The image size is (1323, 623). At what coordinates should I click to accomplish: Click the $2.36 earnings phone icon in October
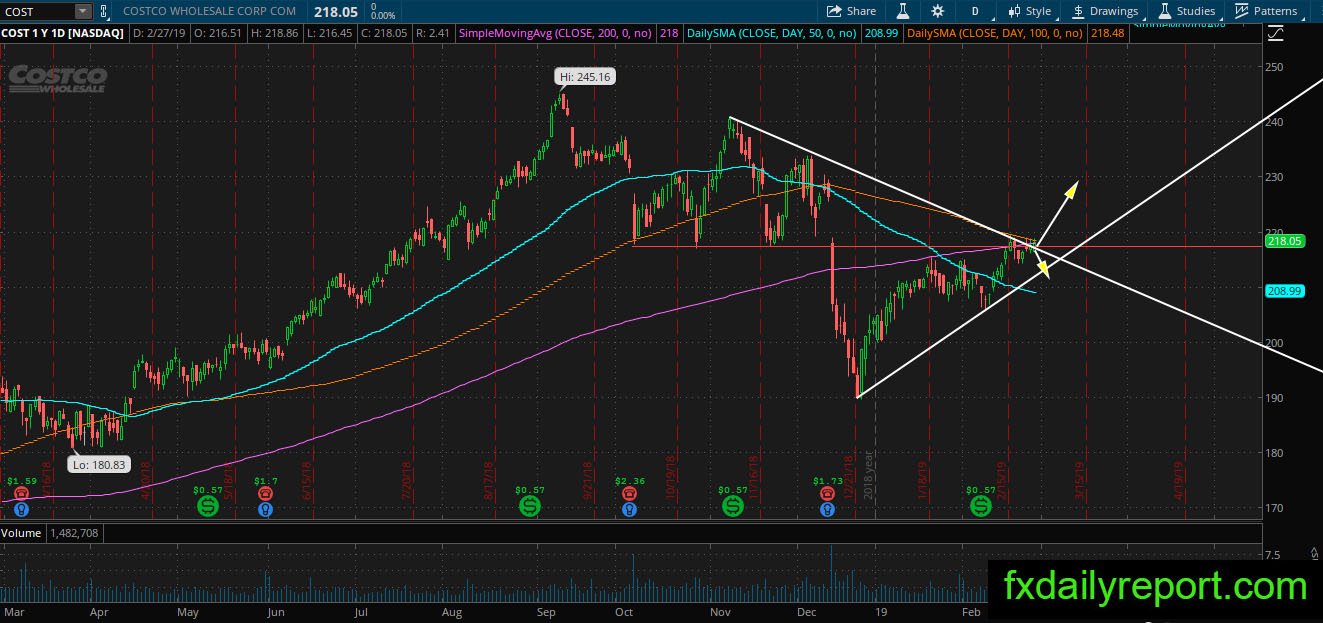click(x=628, y=493)
